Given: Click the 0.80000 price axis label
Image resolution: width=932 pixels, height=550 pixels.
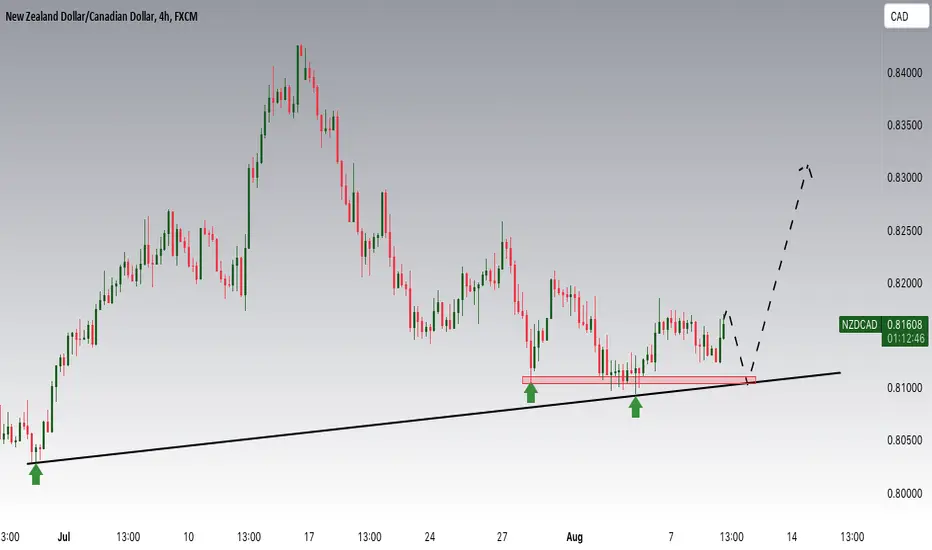Looking at the screenshot, I should tap(905, 494).
